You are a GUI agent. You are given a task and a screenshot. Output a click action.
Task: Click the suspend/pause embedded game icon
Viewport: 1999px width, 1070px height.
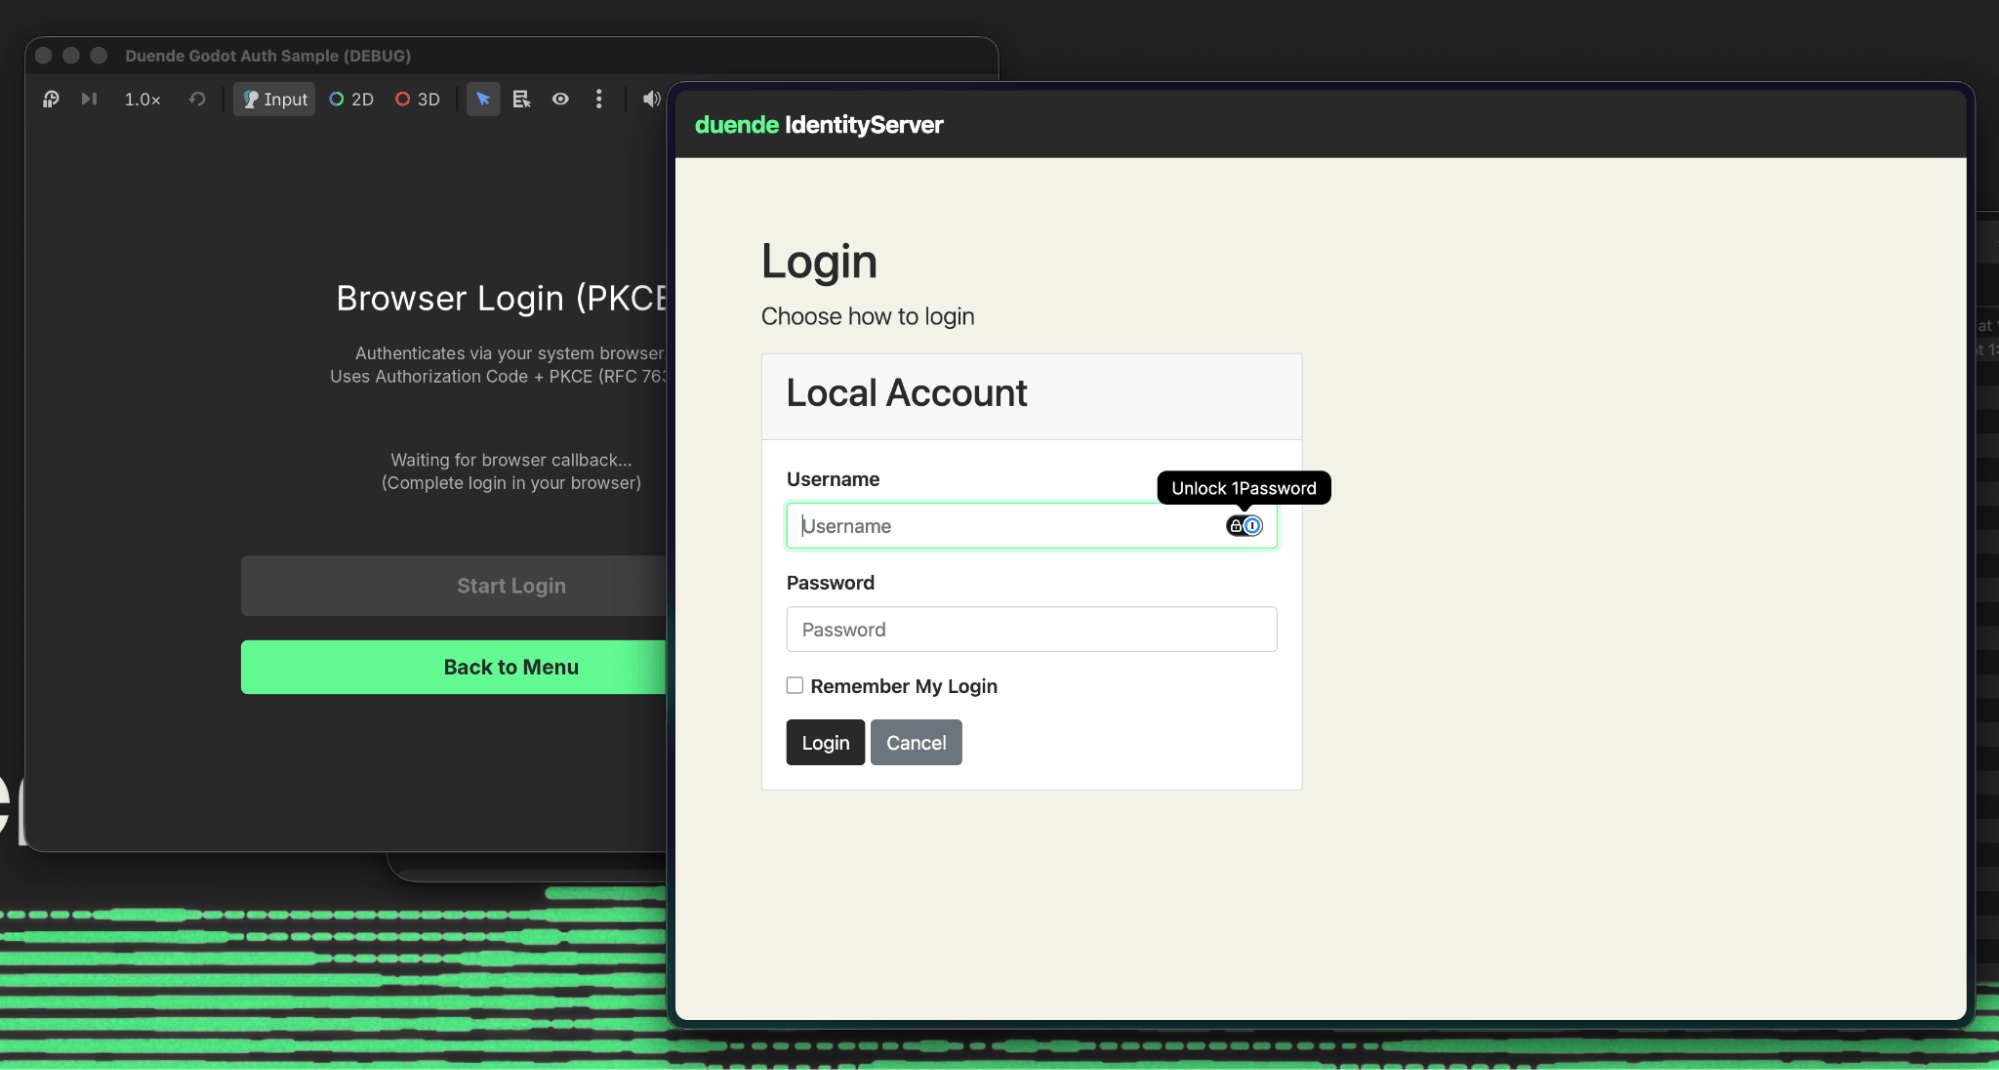[51, 99]
